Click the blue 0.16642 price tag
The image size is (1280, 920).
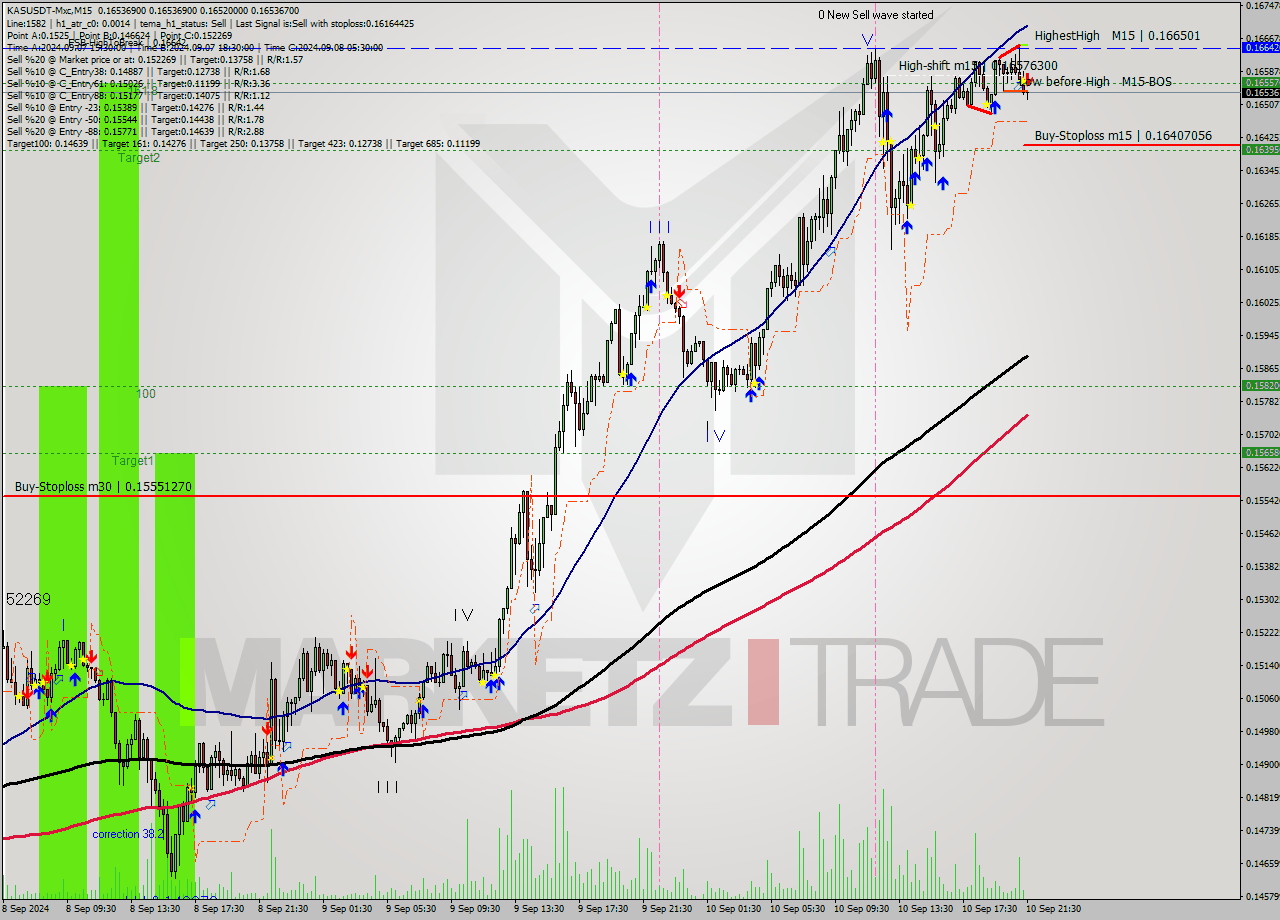click(1260, 47)
